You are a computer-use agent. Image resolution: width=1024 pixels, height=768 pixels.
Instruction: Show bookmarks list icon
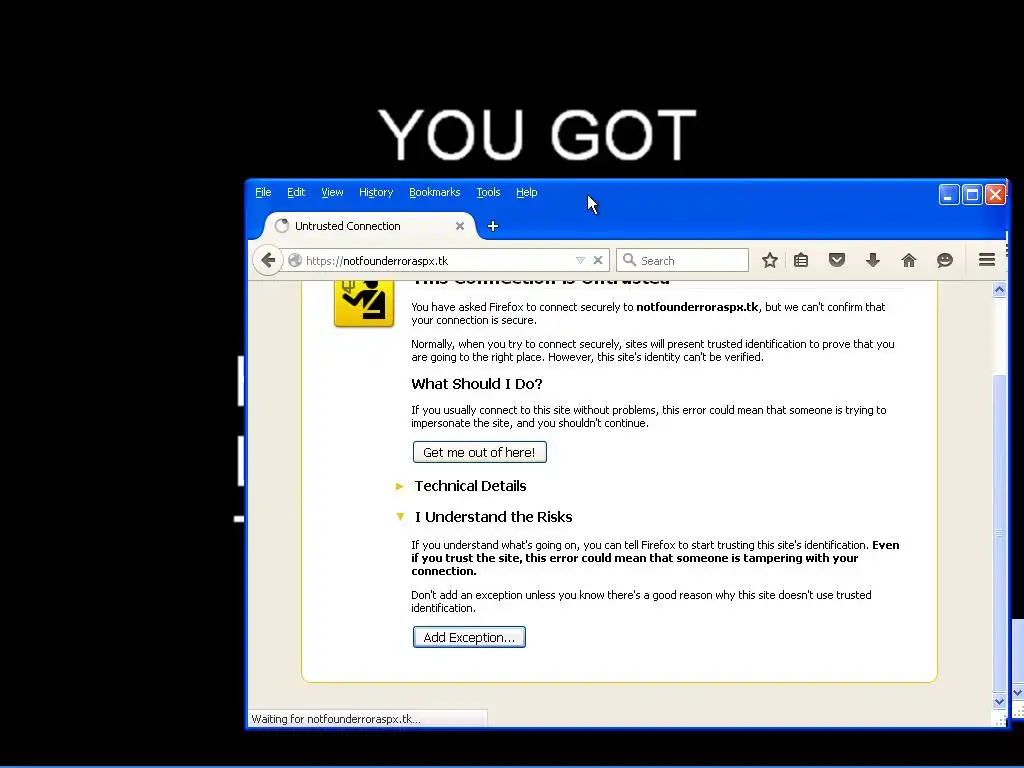pos(801,261)
